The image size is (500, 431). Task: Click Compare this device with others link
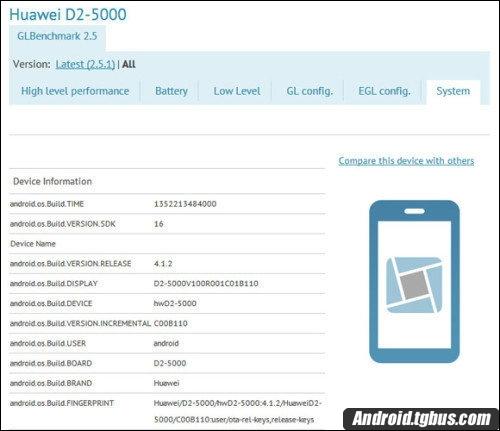click(x=406, y=161)
